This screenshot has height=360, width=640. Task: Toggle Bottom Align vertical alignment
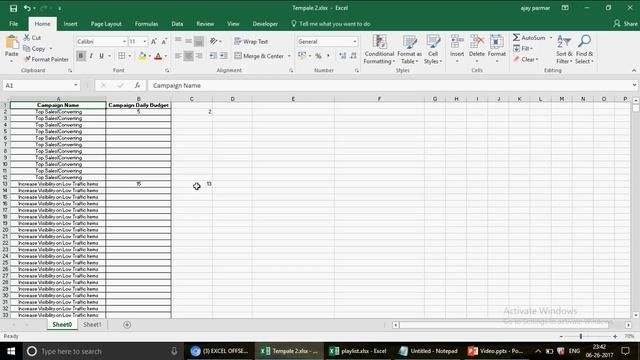coord(199,41)
